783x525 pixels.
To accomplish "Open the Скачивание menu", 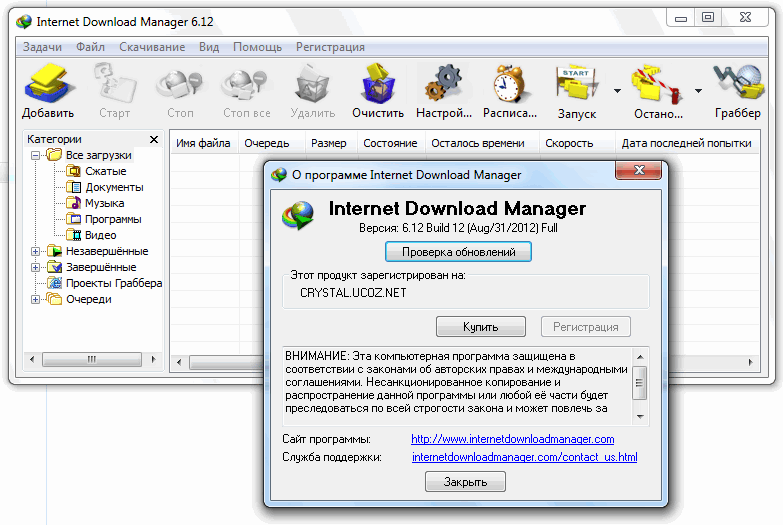I will click(152, 47).
